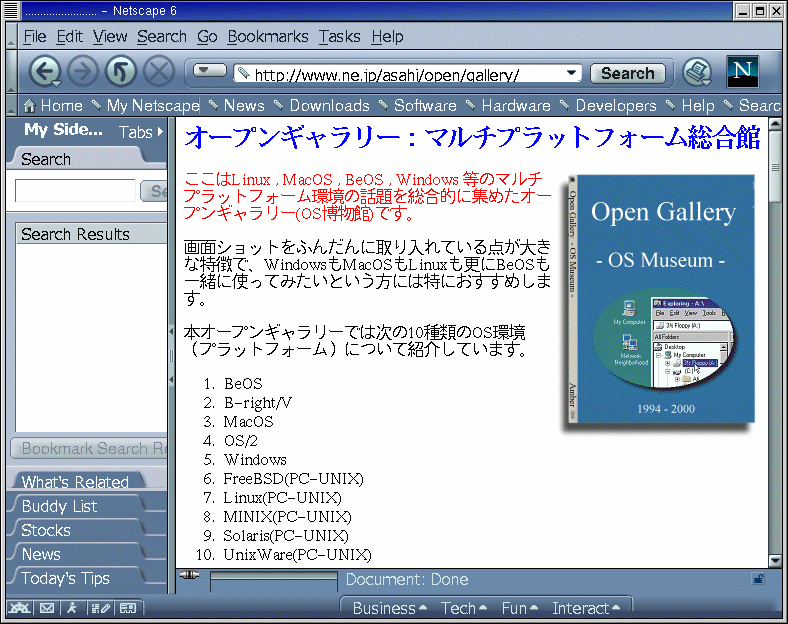Collapse the personal toolbar grippy handle

(x=11, y=105)
